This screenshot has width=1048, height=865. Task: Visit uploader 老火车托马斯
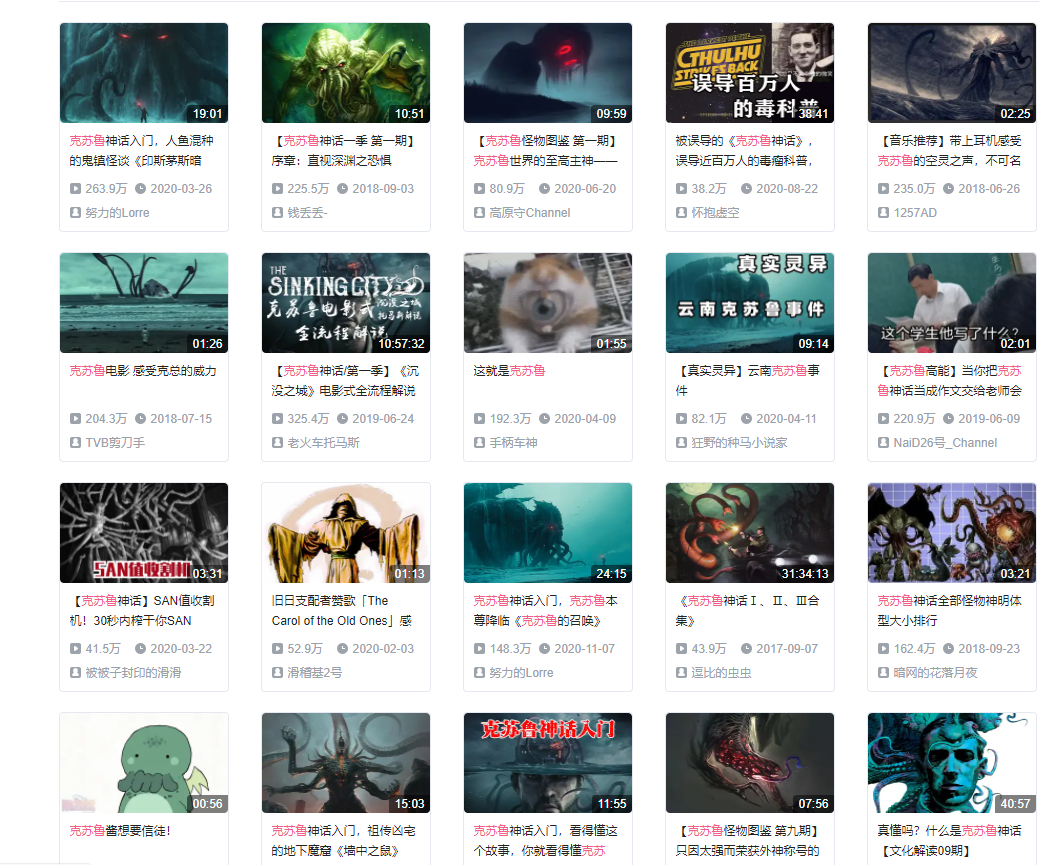tap(323, 443)
